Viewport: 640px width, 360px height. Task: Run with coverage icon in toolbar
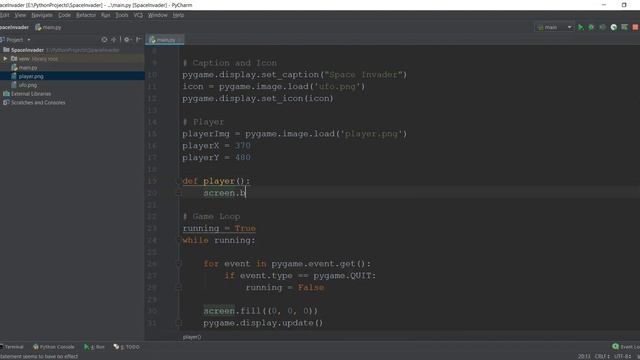tap(602, 27)
